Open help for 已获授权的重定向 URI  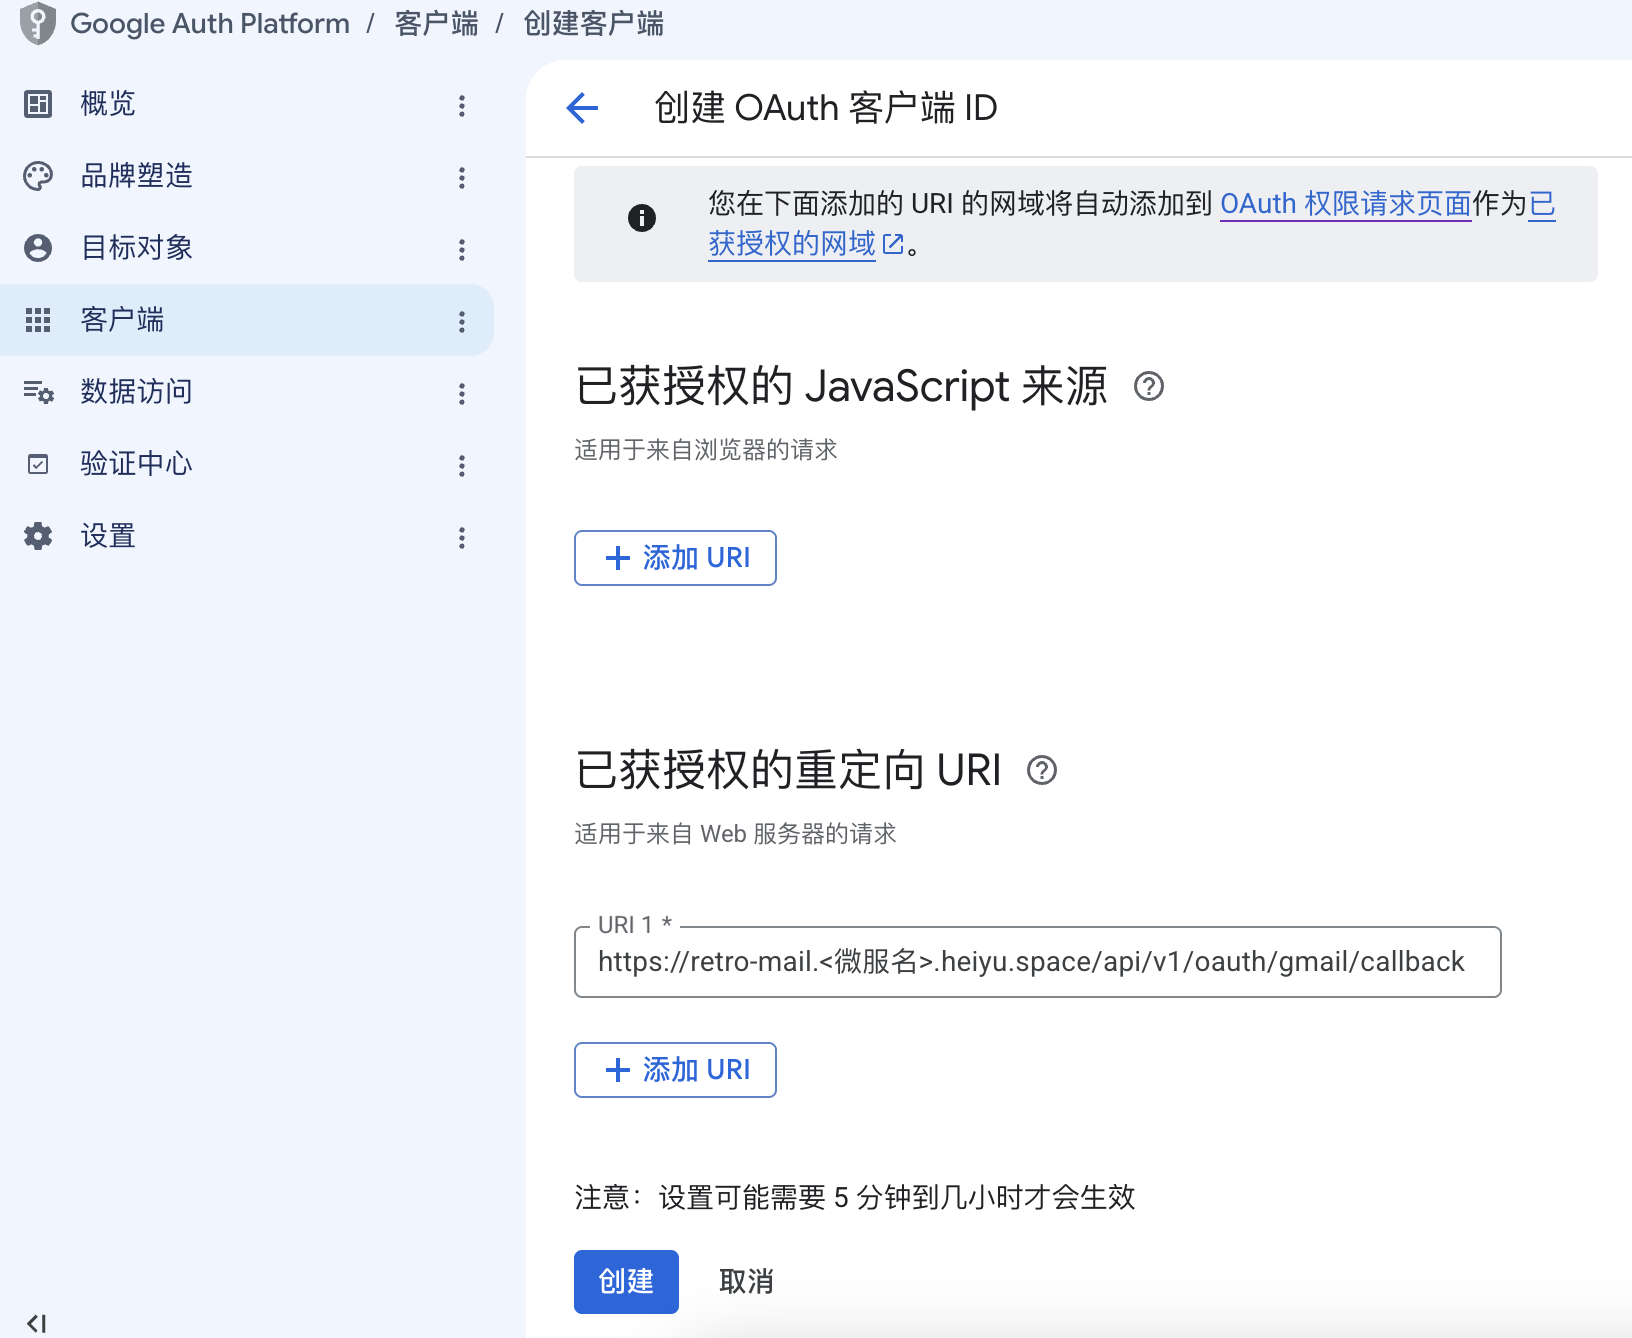1042,770
